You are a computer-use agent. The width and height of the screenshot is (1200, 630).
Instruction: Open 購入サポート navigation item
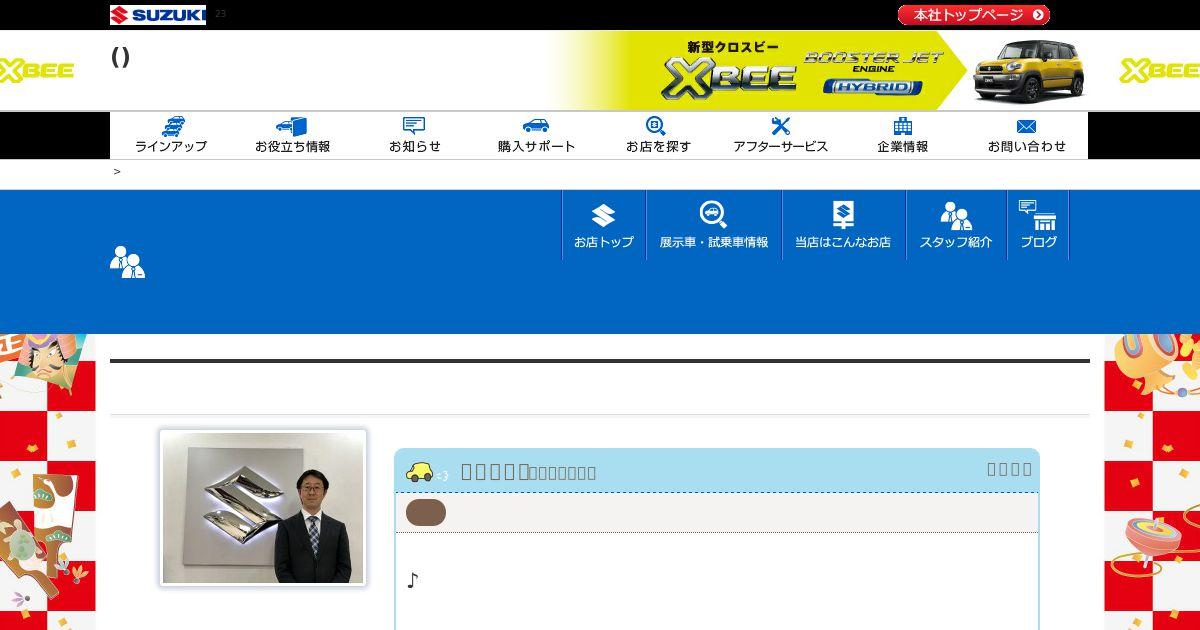click(536, 135)
